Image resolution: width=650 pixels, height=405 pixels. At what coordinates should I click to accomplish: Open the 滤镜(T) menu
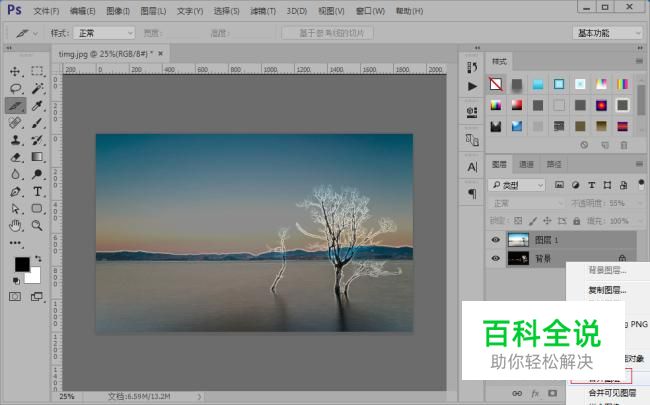coord(263,11)
